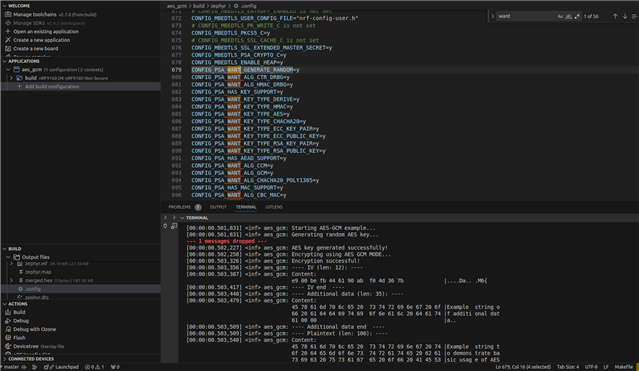639x371 pixels.
Task: Collapse the BUILD section
Action: [4, 249]
